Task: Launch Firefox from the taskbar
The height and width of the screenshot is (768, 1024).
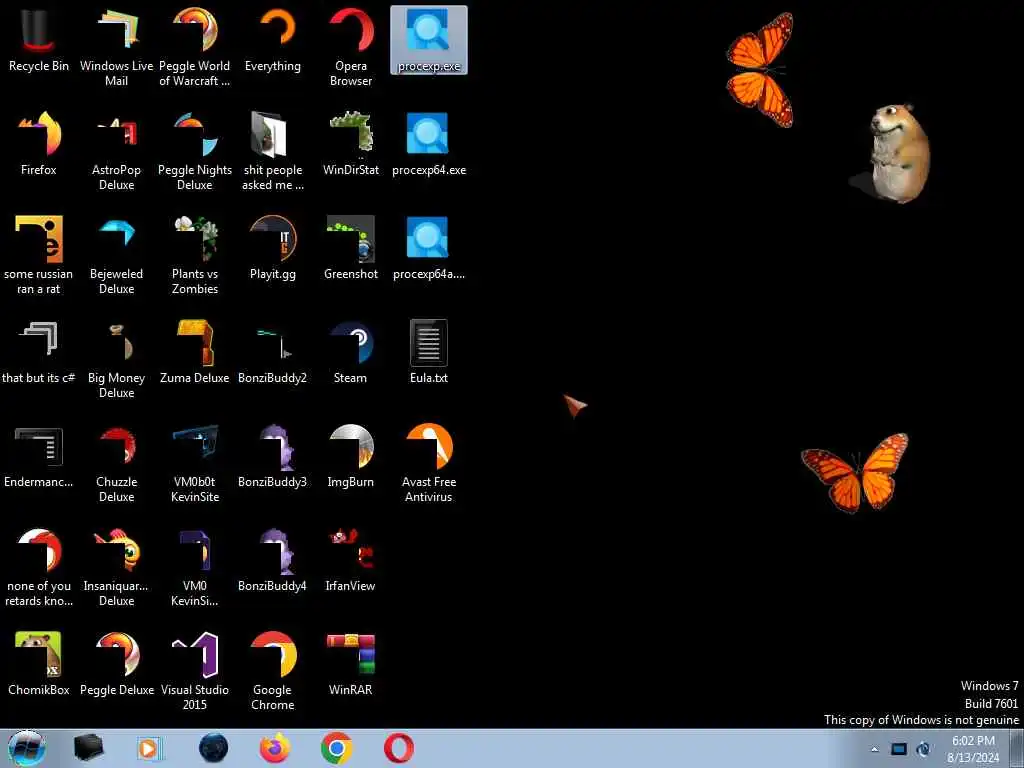Action: [x=275, y=748]
